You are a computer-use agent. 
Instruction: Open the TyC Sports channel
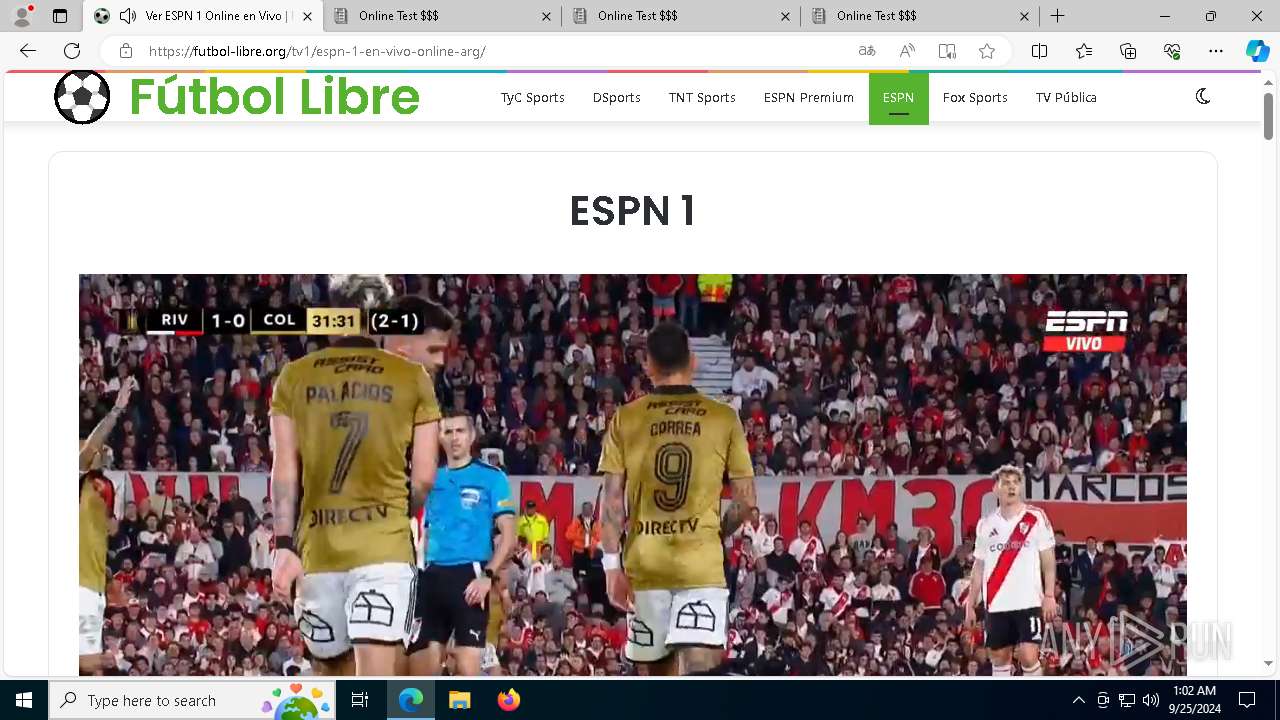click(533, 97)
